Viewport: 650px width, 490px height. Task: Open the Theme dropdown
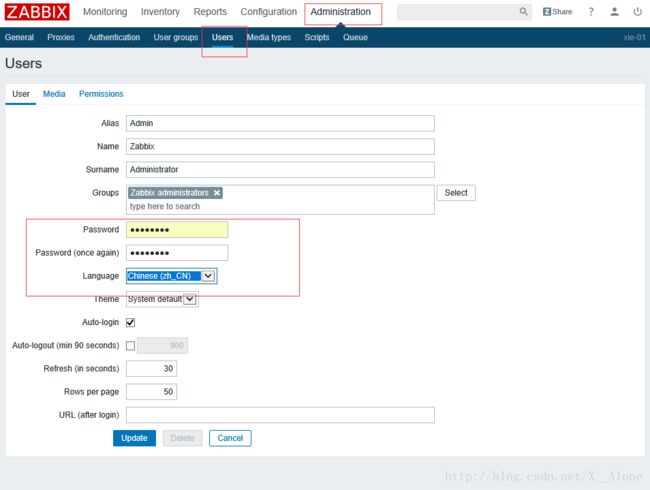coord(162,299)
